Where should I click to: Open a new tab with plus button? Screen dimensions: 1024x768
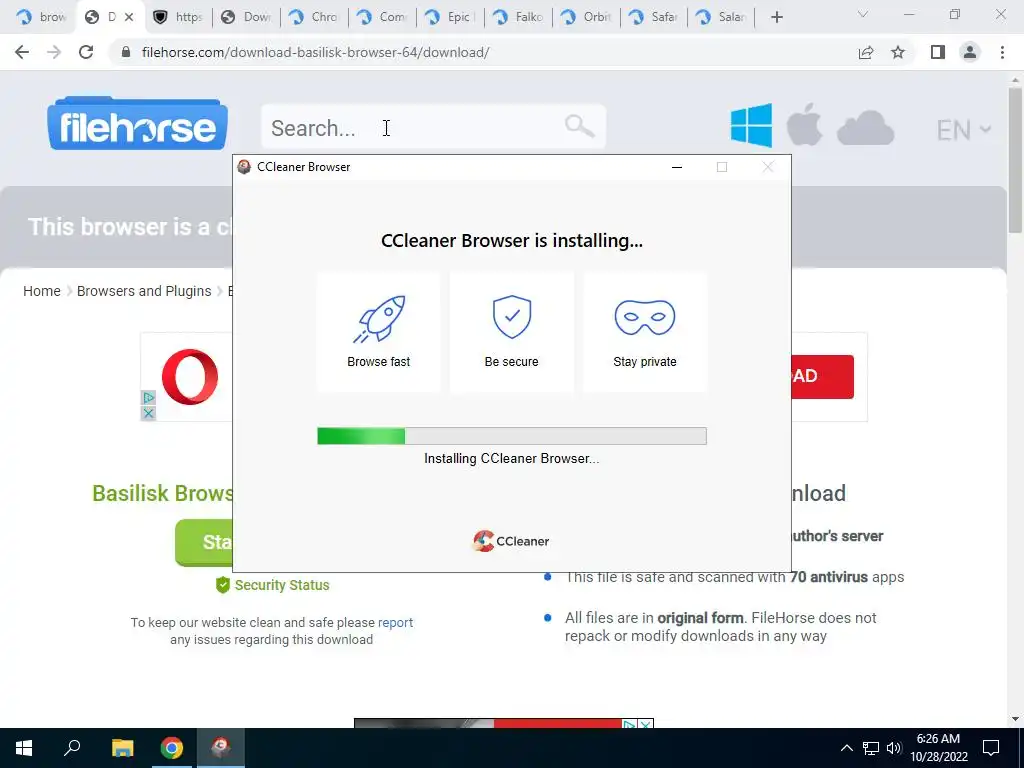pyautogui.click(x=776, y=17)
